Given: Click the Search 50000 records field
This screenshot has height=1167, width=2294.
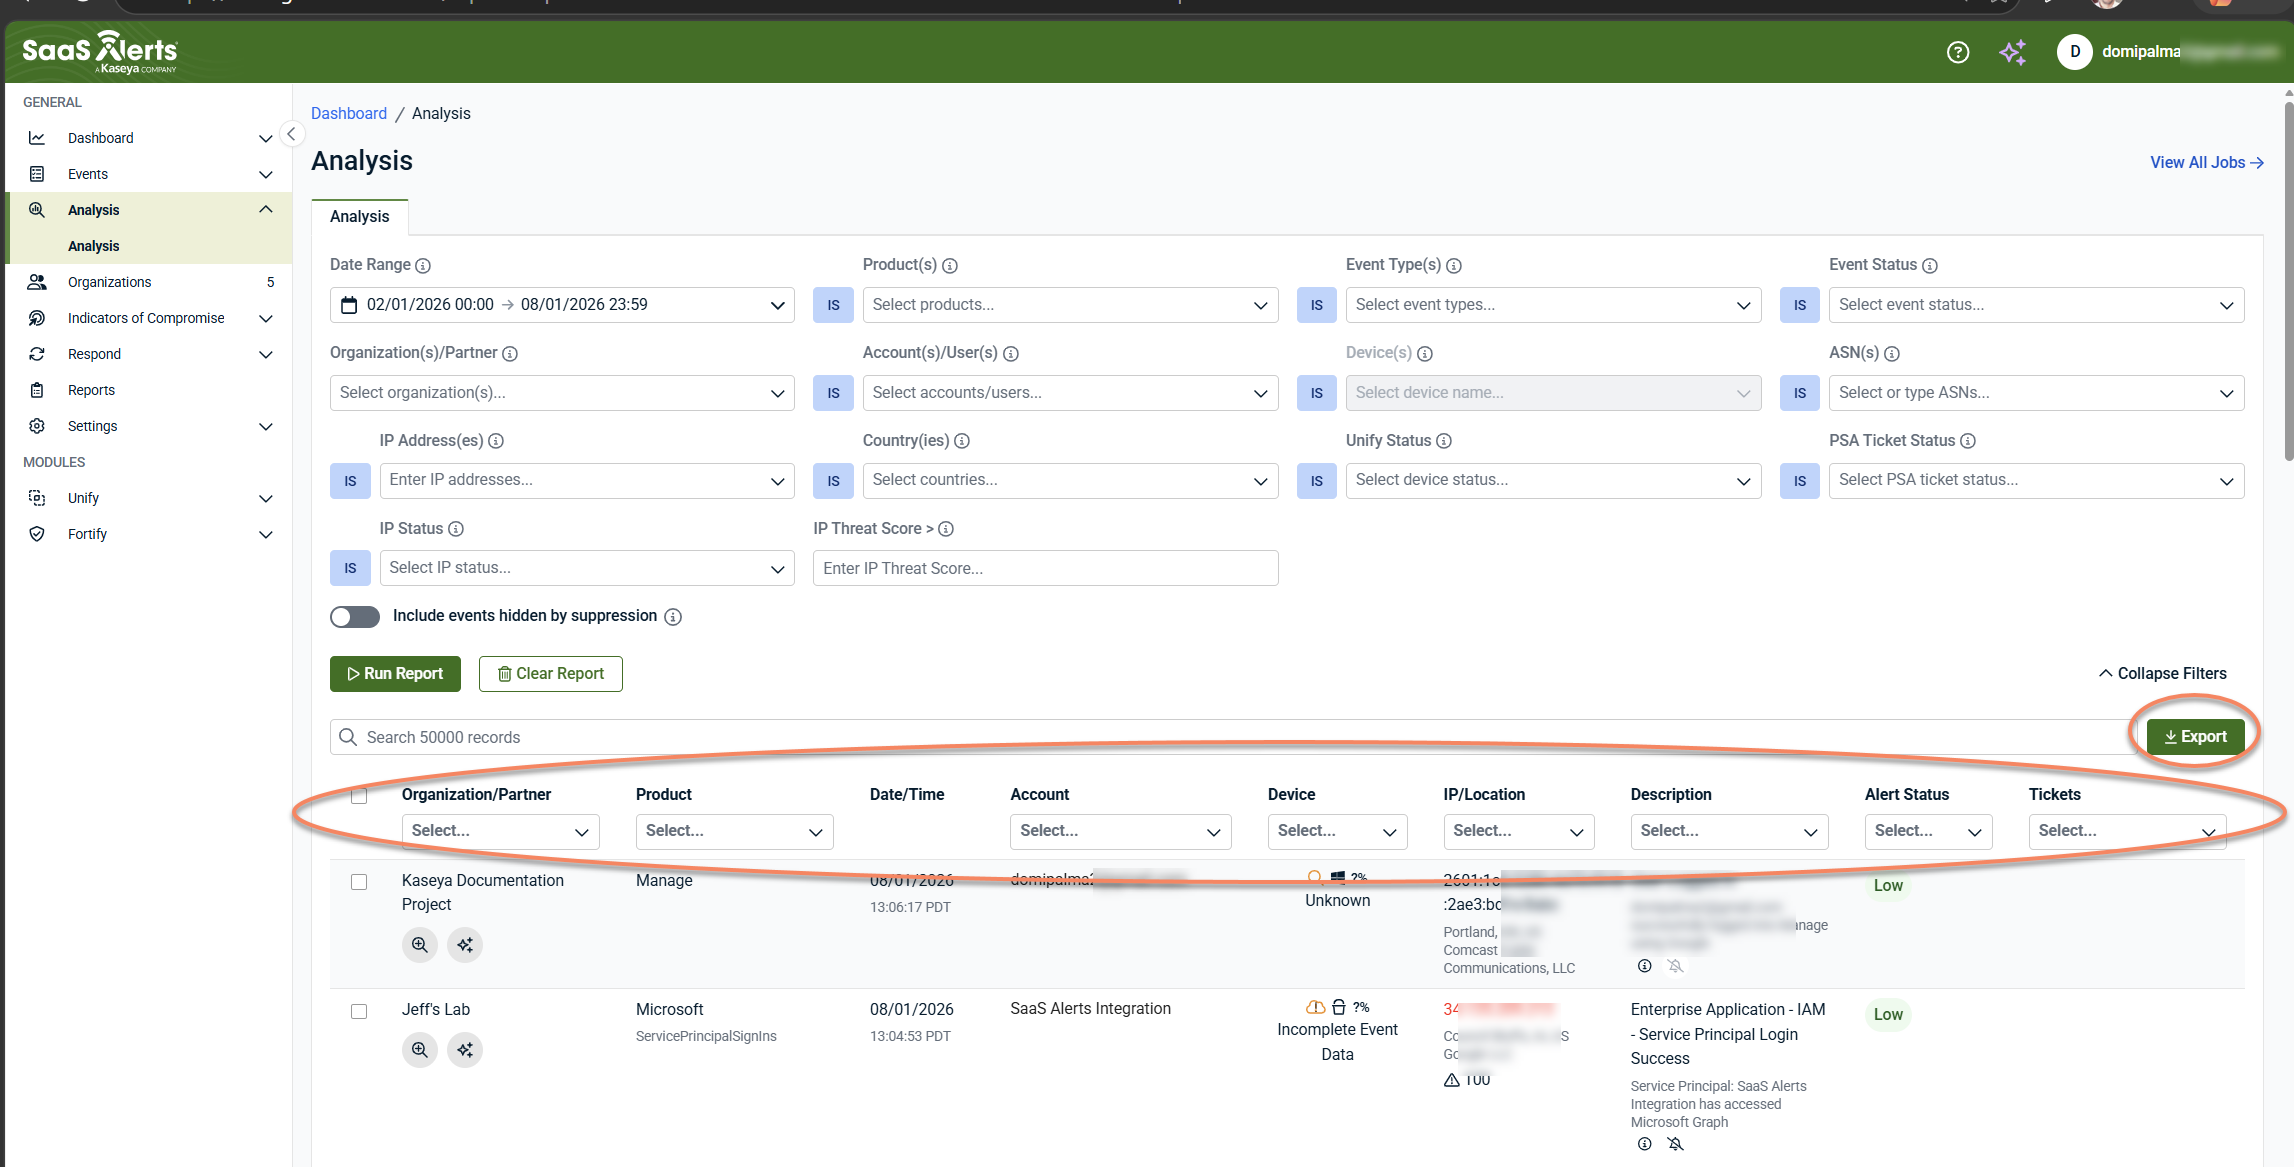Looking at the screenshot, I should tap(1232, 737).
